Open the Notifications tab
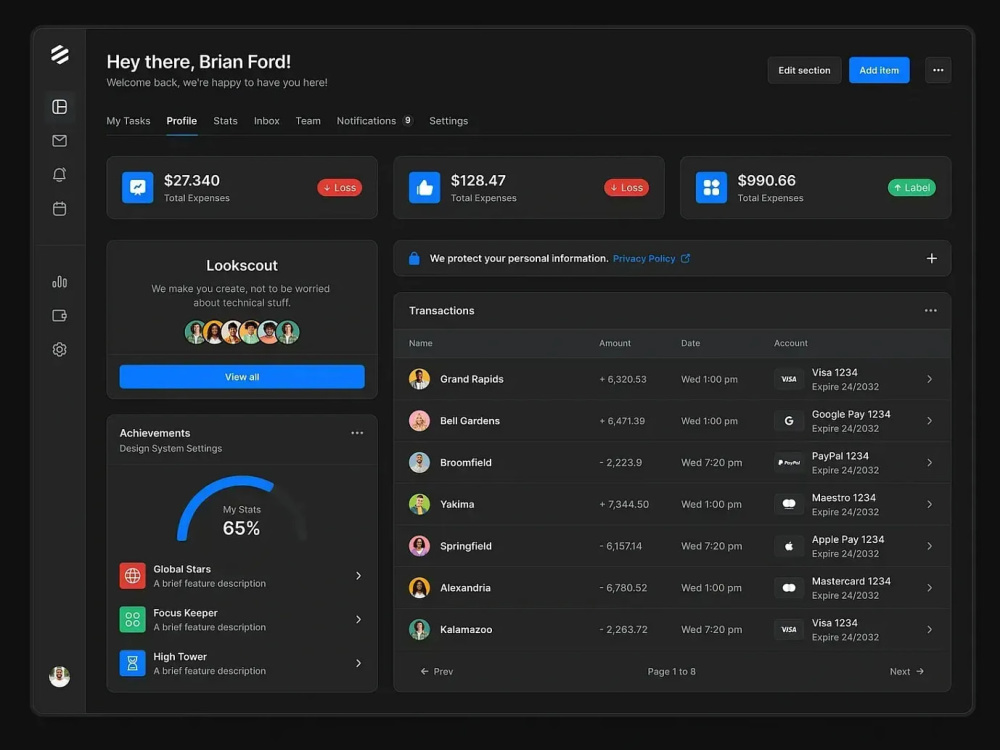The image size is (1000, 750). point(374,121)
